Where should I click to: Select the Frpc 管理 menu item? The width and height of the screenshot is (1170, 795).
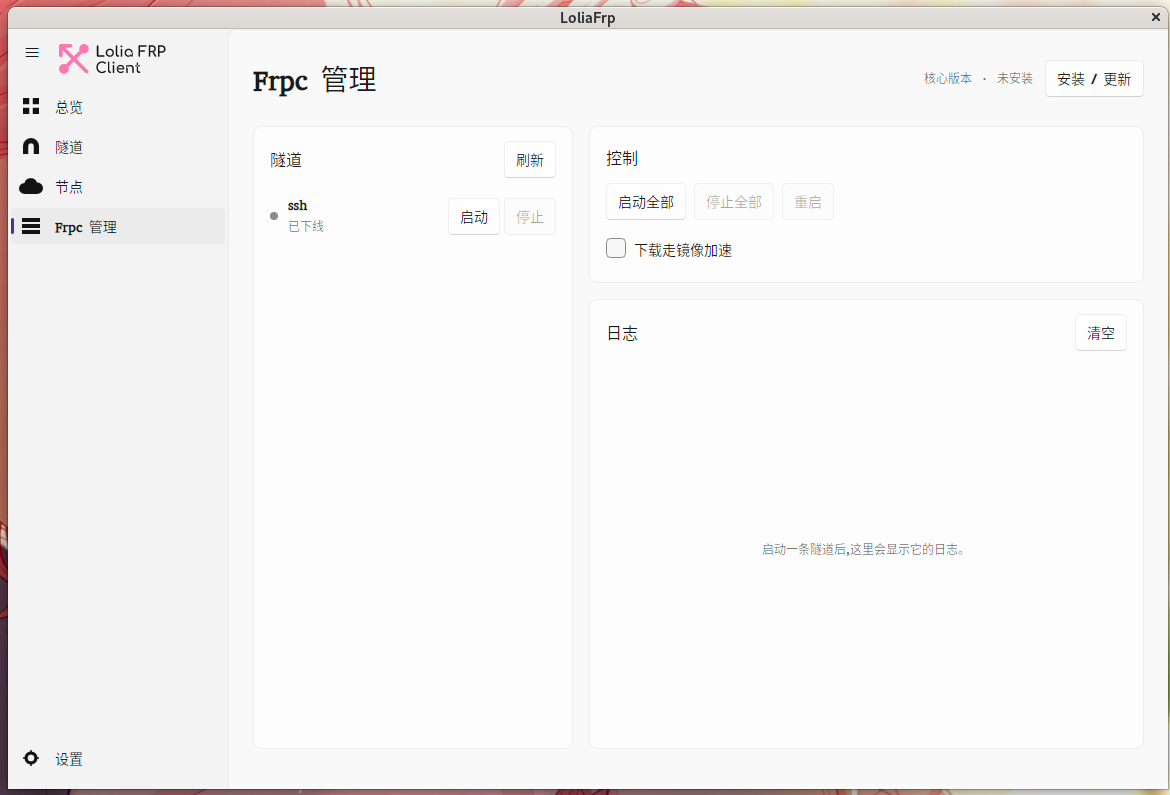[118, 226]
